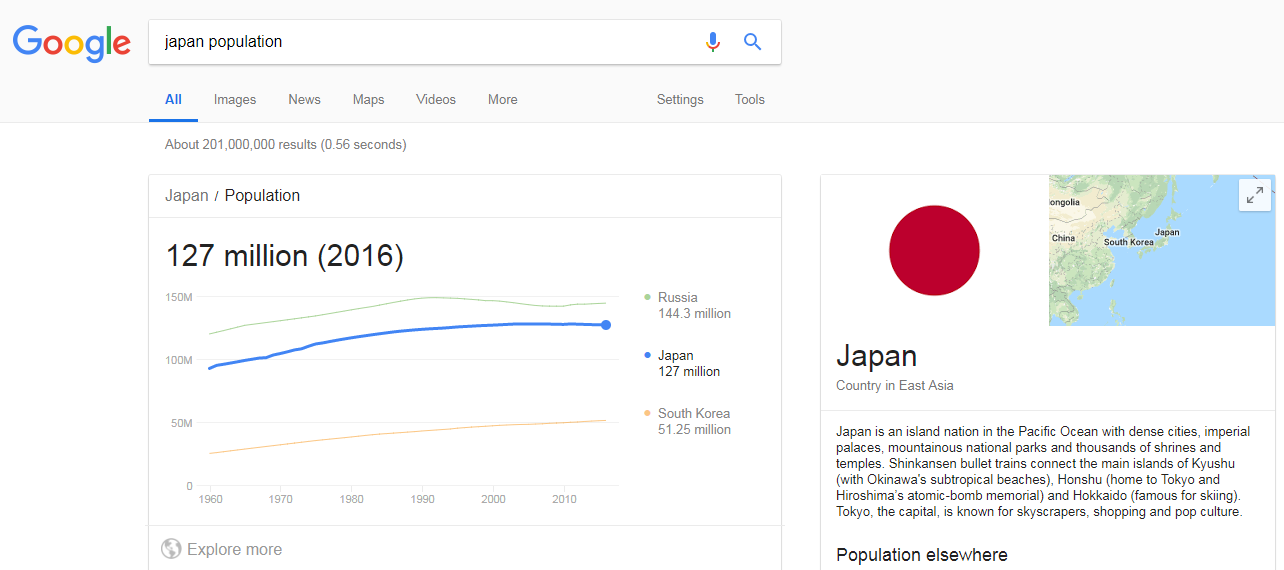The width and height of the screenshot is (1284, 570).
Task: Expand the More search menu
Action: coord(503,100)
